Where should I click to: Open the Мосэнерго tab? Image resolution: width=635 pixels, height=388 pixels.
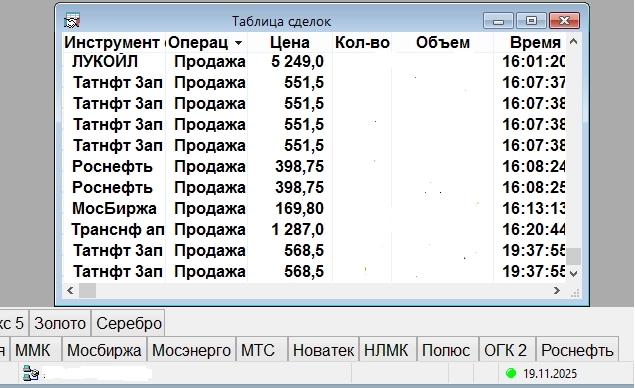pos(191,350)
